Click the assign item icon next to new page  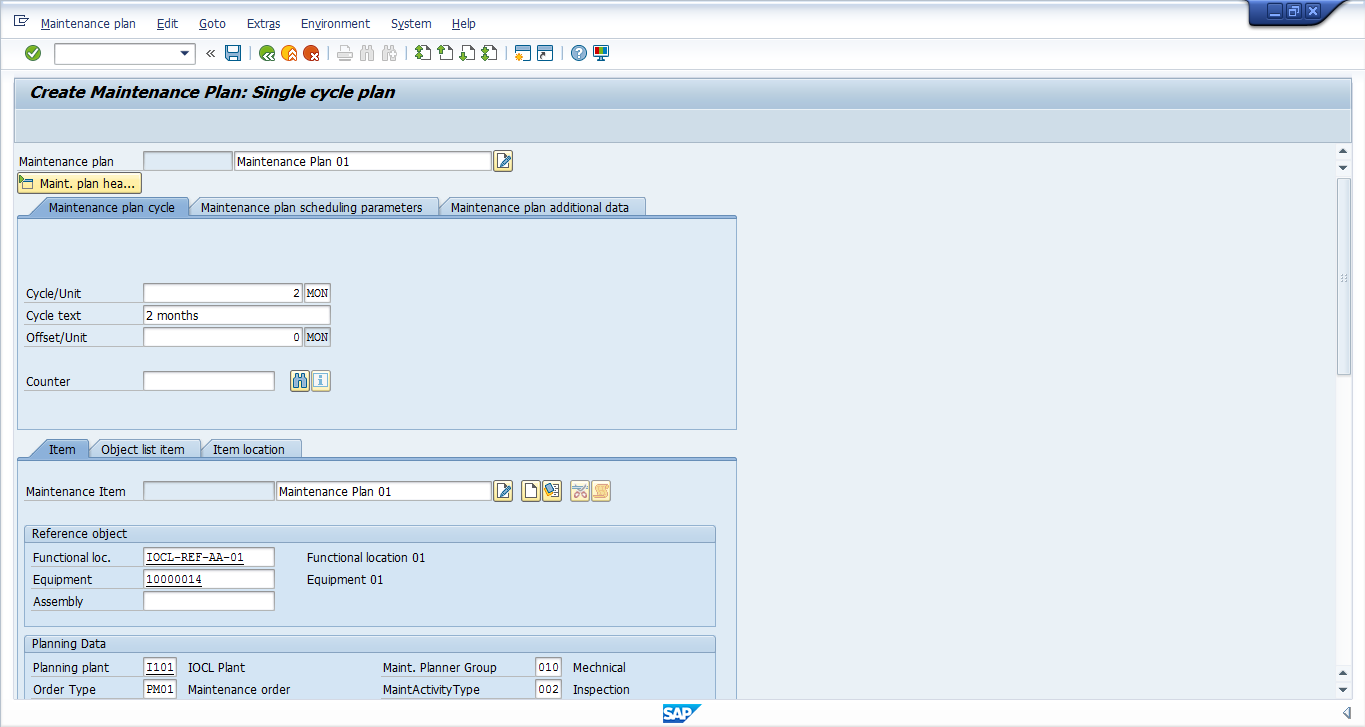pyautogui.click(x=552, y=491)
